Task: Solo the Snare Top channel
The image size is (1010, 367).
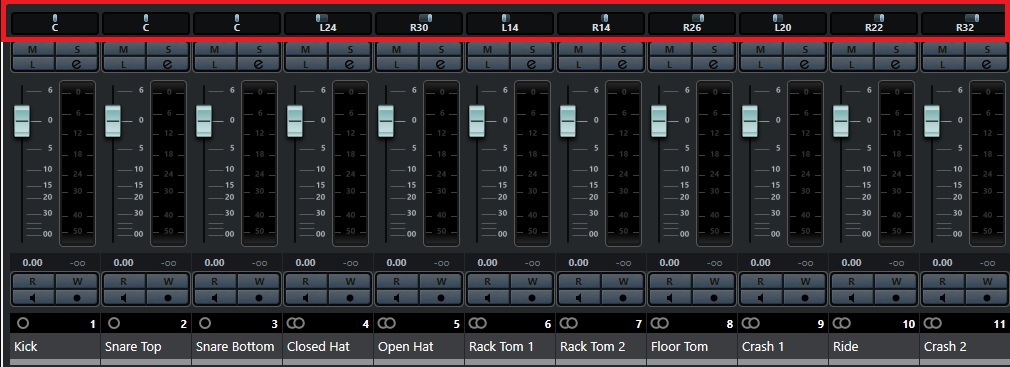Action: click(167, 50)
